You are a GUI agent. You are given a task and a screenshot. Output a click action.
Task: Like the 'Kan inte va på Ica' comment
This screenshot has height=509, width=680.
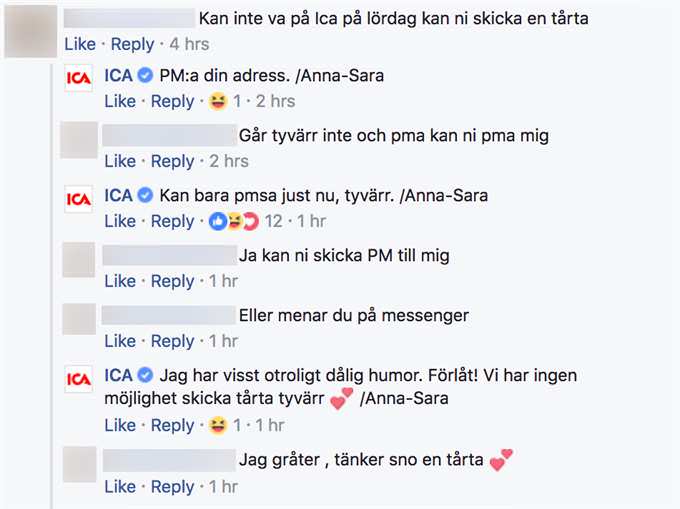(x=80, y=44)
